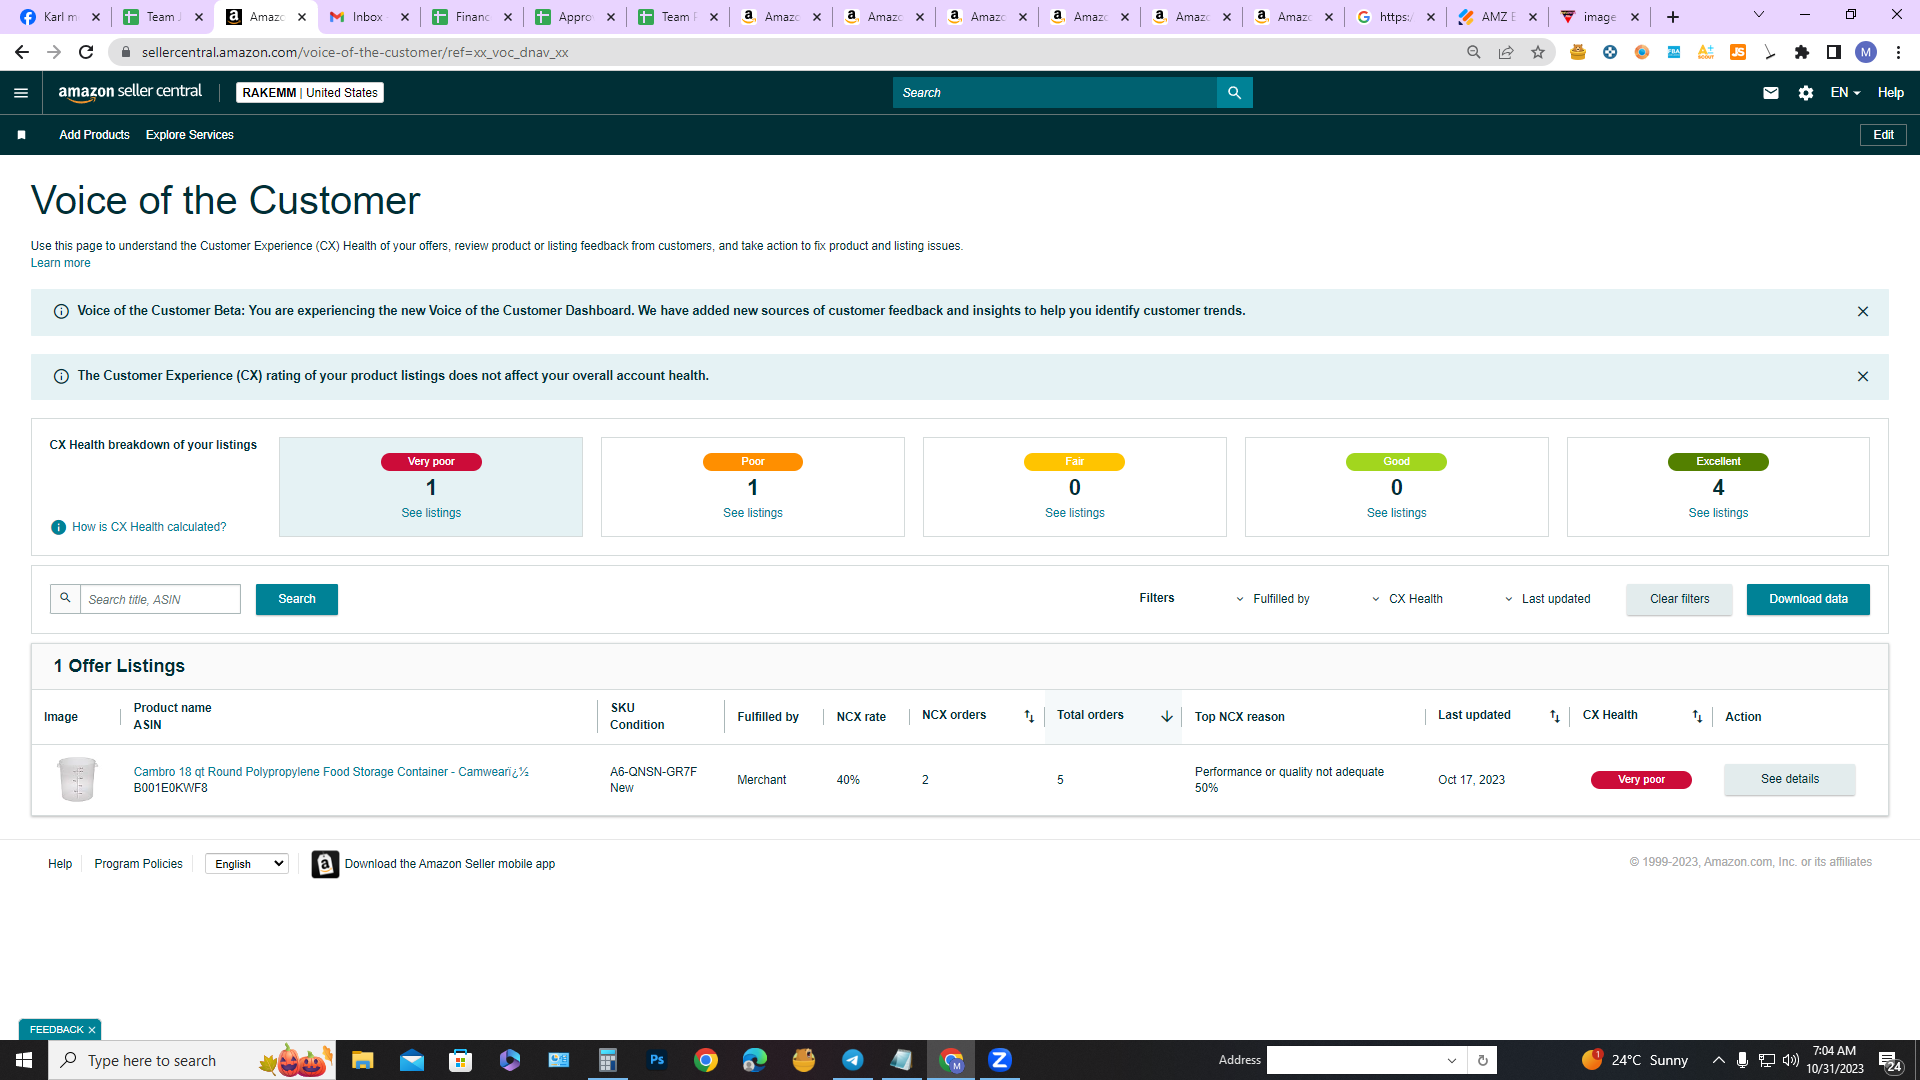
Task: Click the header Search input field
Action: coord(1055,93)
